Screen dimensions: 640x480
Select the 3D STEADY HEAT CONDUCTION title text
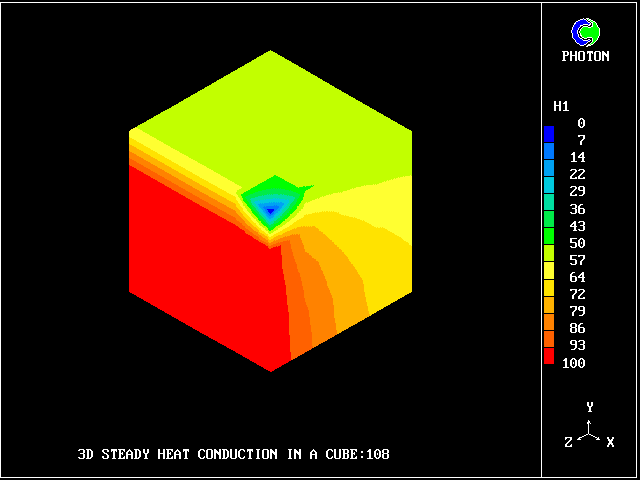(233, 454)
